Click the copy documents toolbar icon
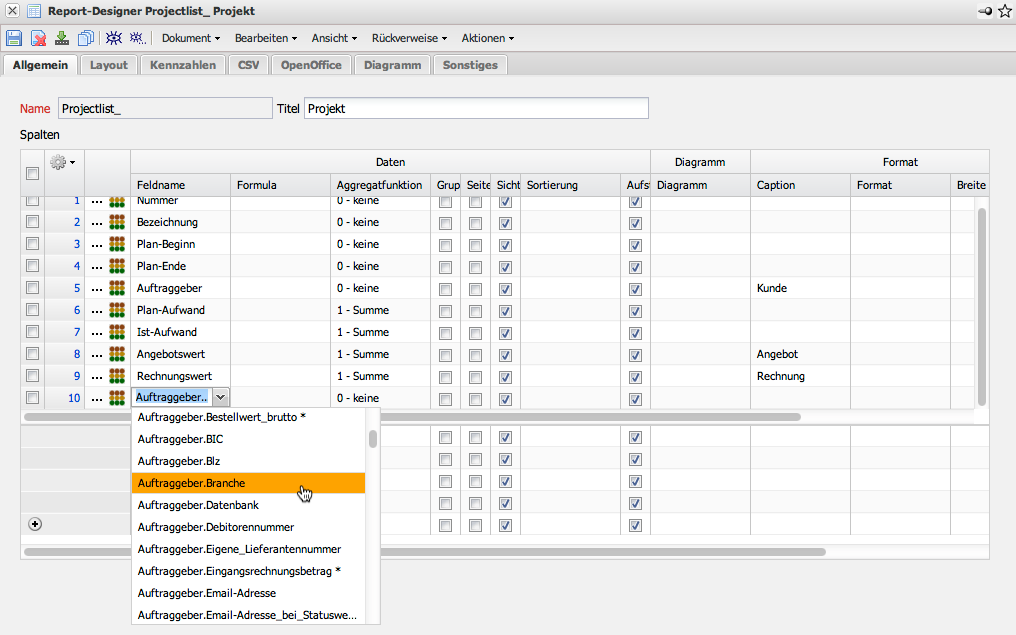The width and height of the screenshot is (1016, 635). pyautogui.click(x=86, y=38)
